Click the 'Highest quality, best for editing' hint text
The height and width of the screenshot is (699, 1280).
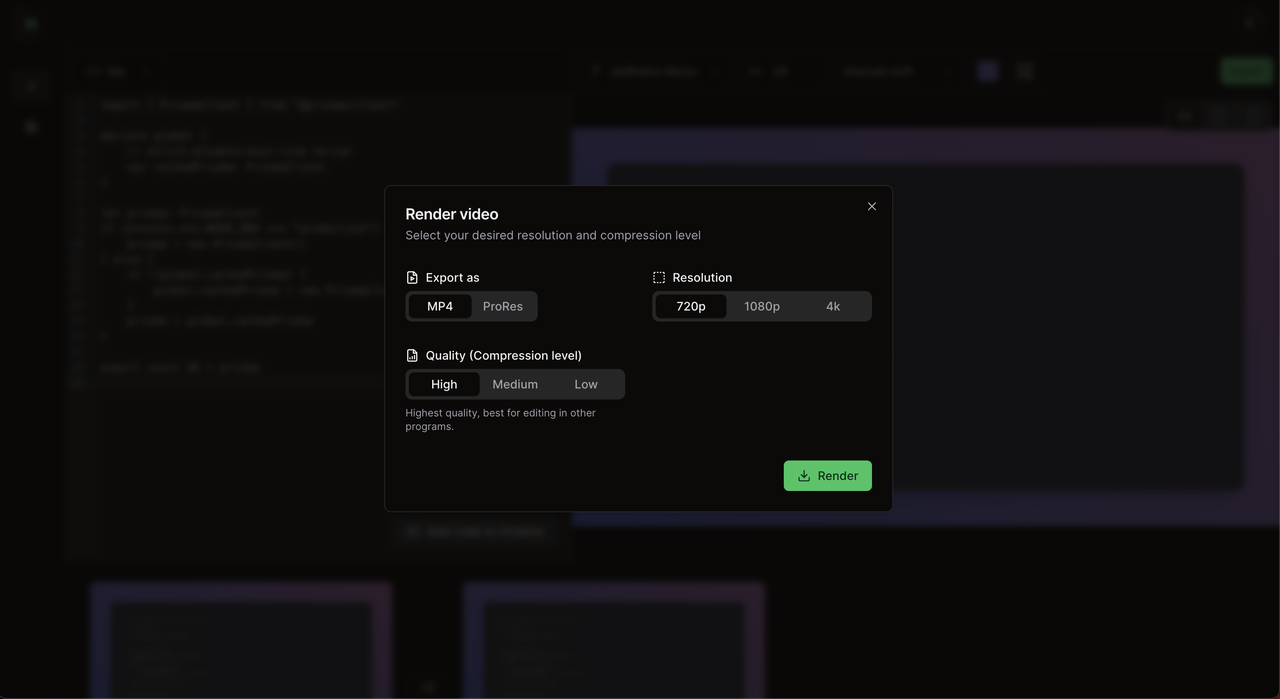click(501, 419)
